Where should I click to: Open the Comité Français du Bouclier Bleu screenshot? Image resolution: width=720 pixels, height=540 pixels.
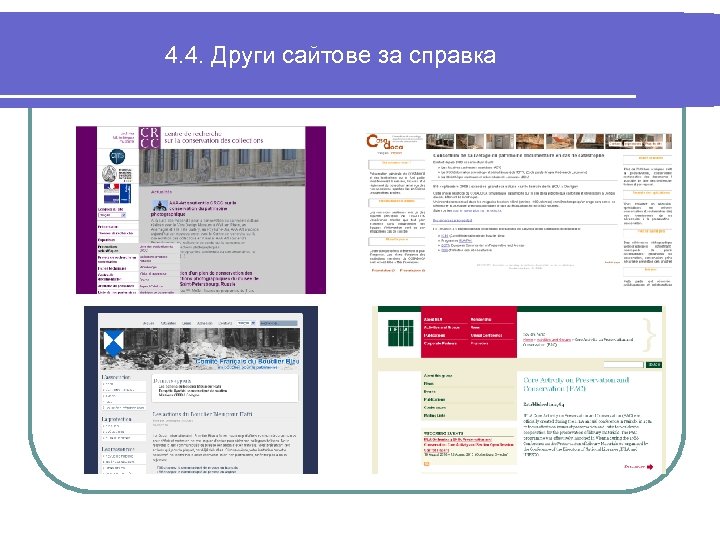pyautogui.click(x=201, y=390)
